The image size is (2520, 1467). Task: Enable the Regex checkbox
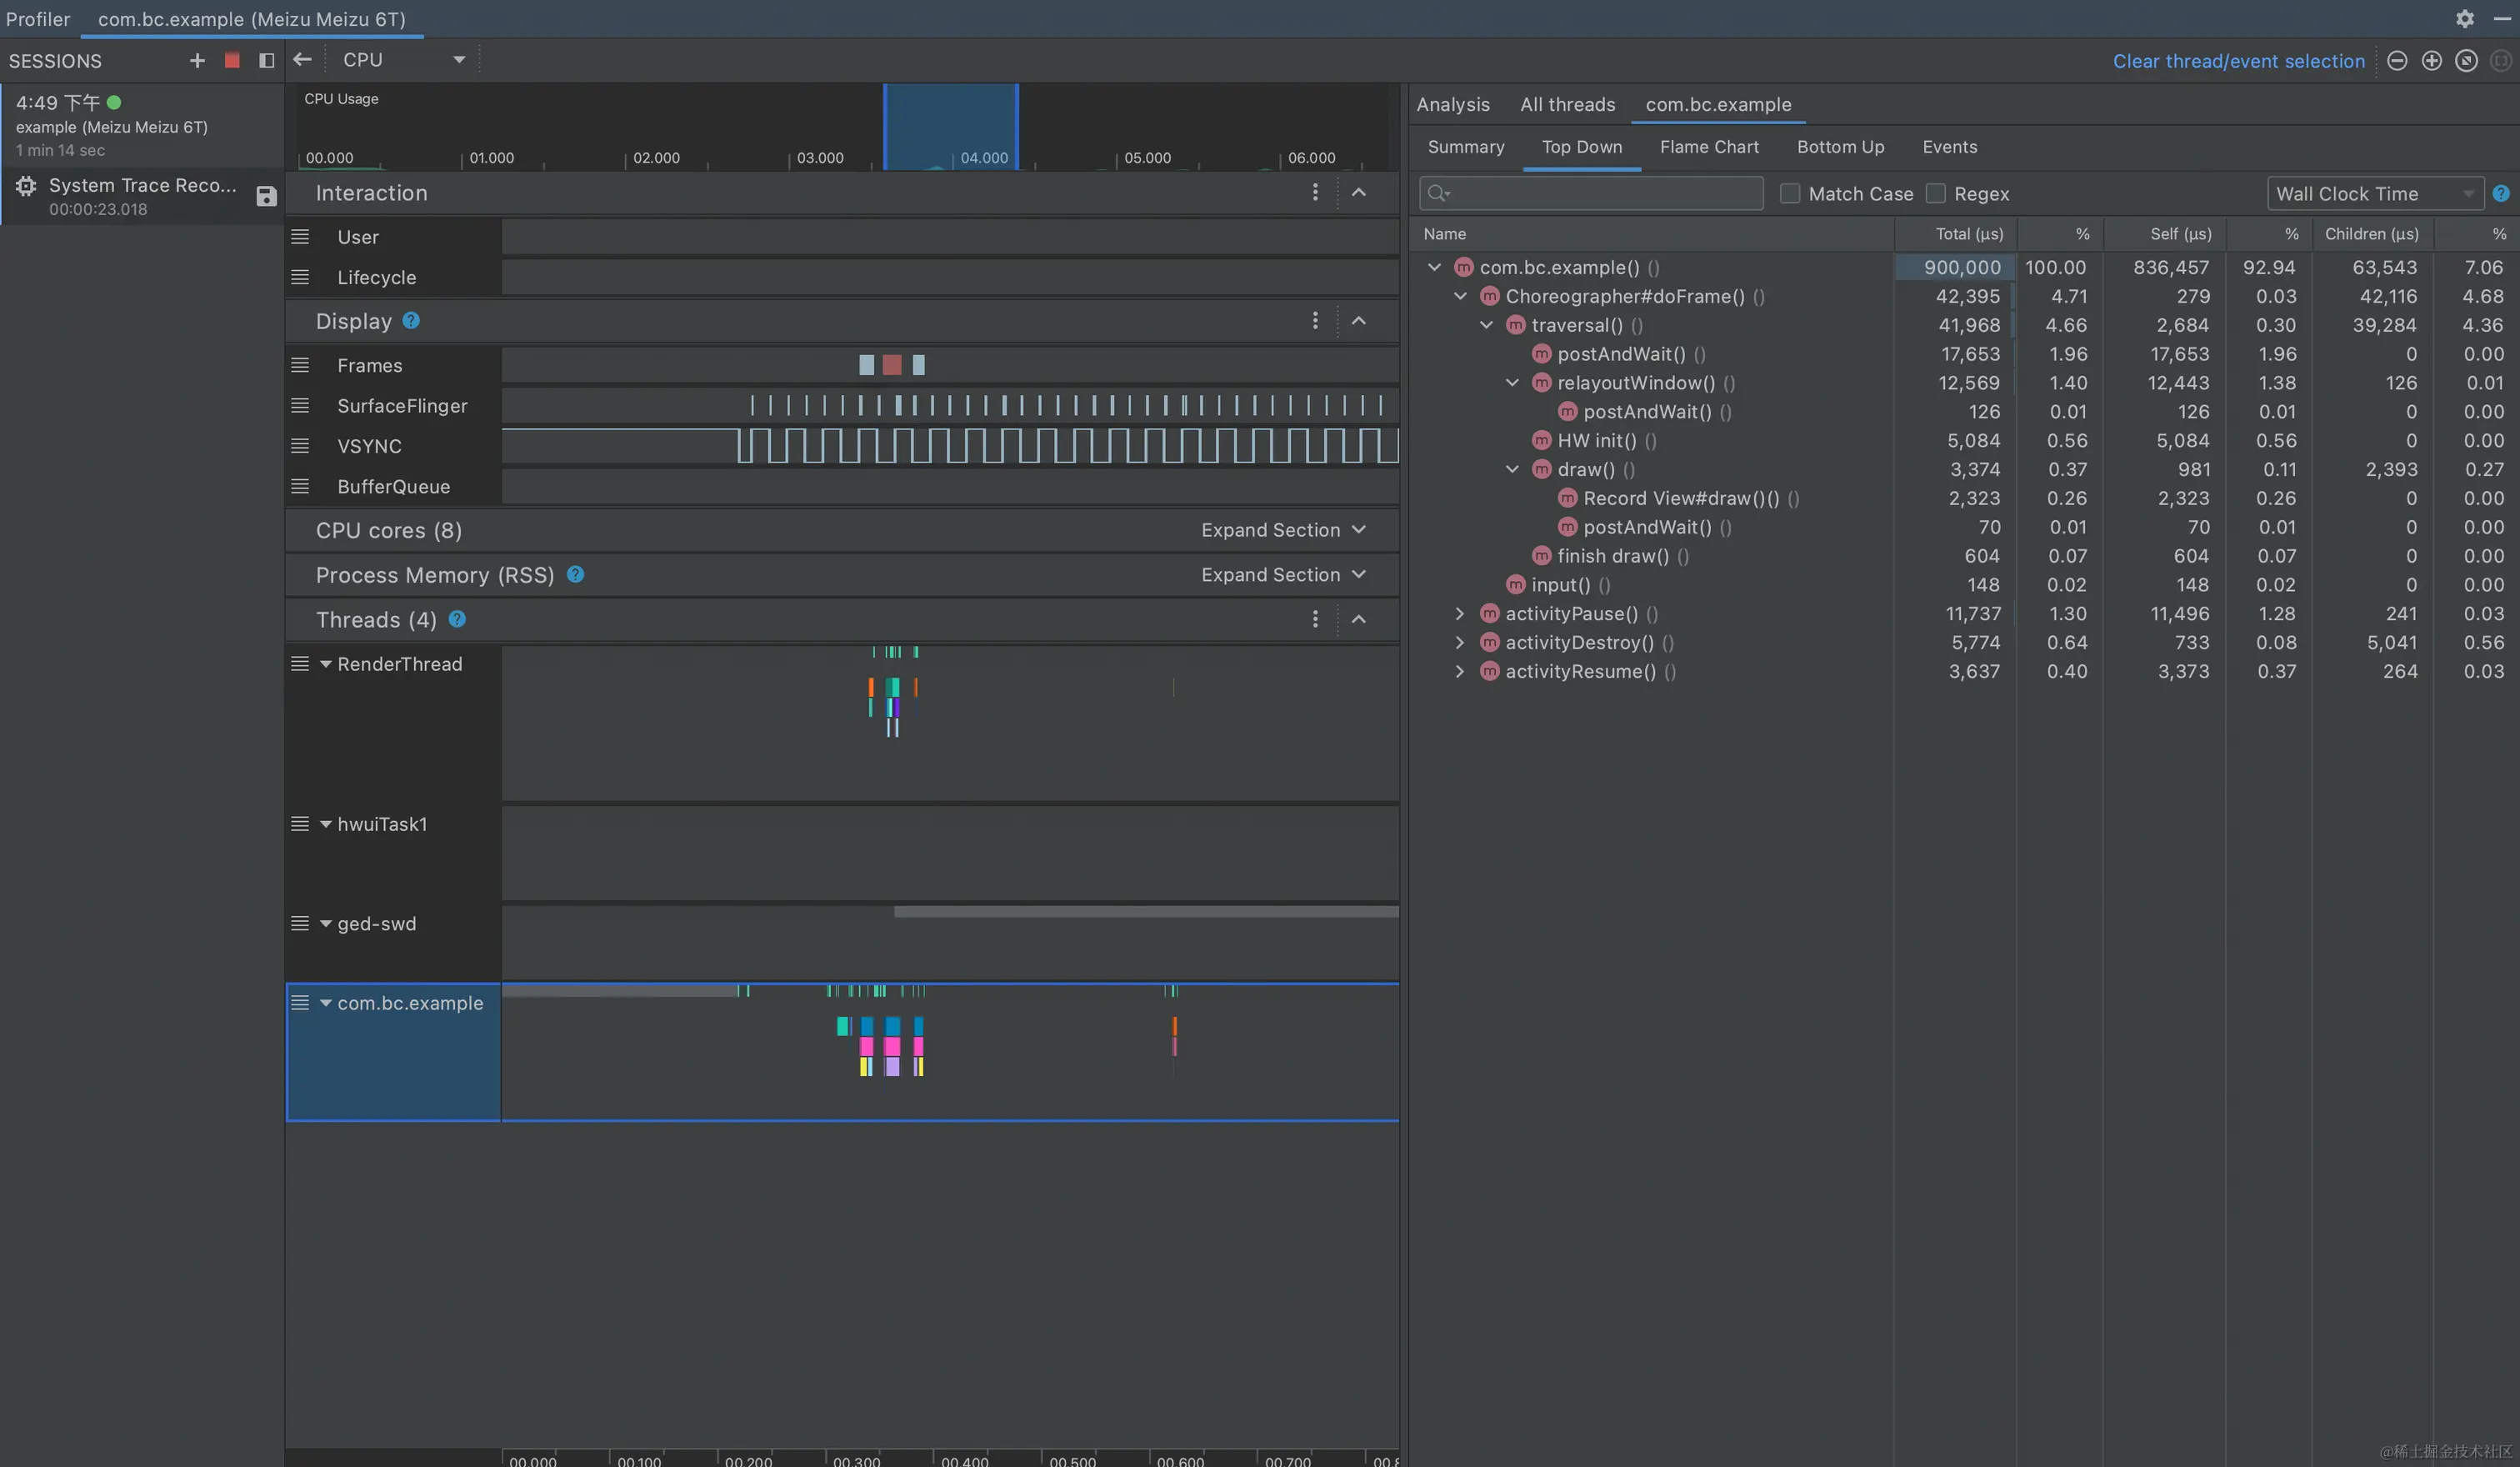[x=1936, y=194]
